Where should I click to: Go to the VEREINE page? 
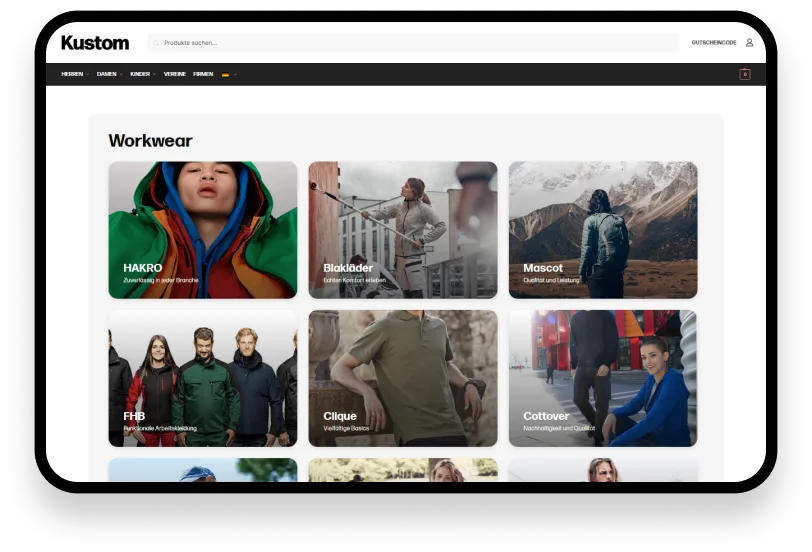[x=175, y=74]
